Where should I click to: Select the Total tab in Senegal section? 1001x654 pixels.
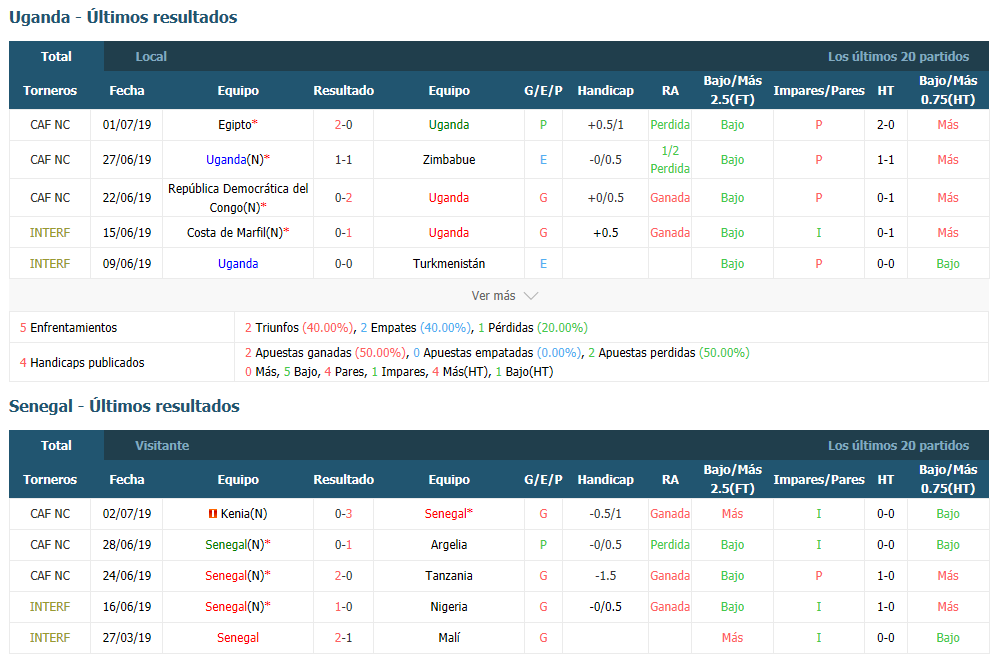(x=56, y=445)
